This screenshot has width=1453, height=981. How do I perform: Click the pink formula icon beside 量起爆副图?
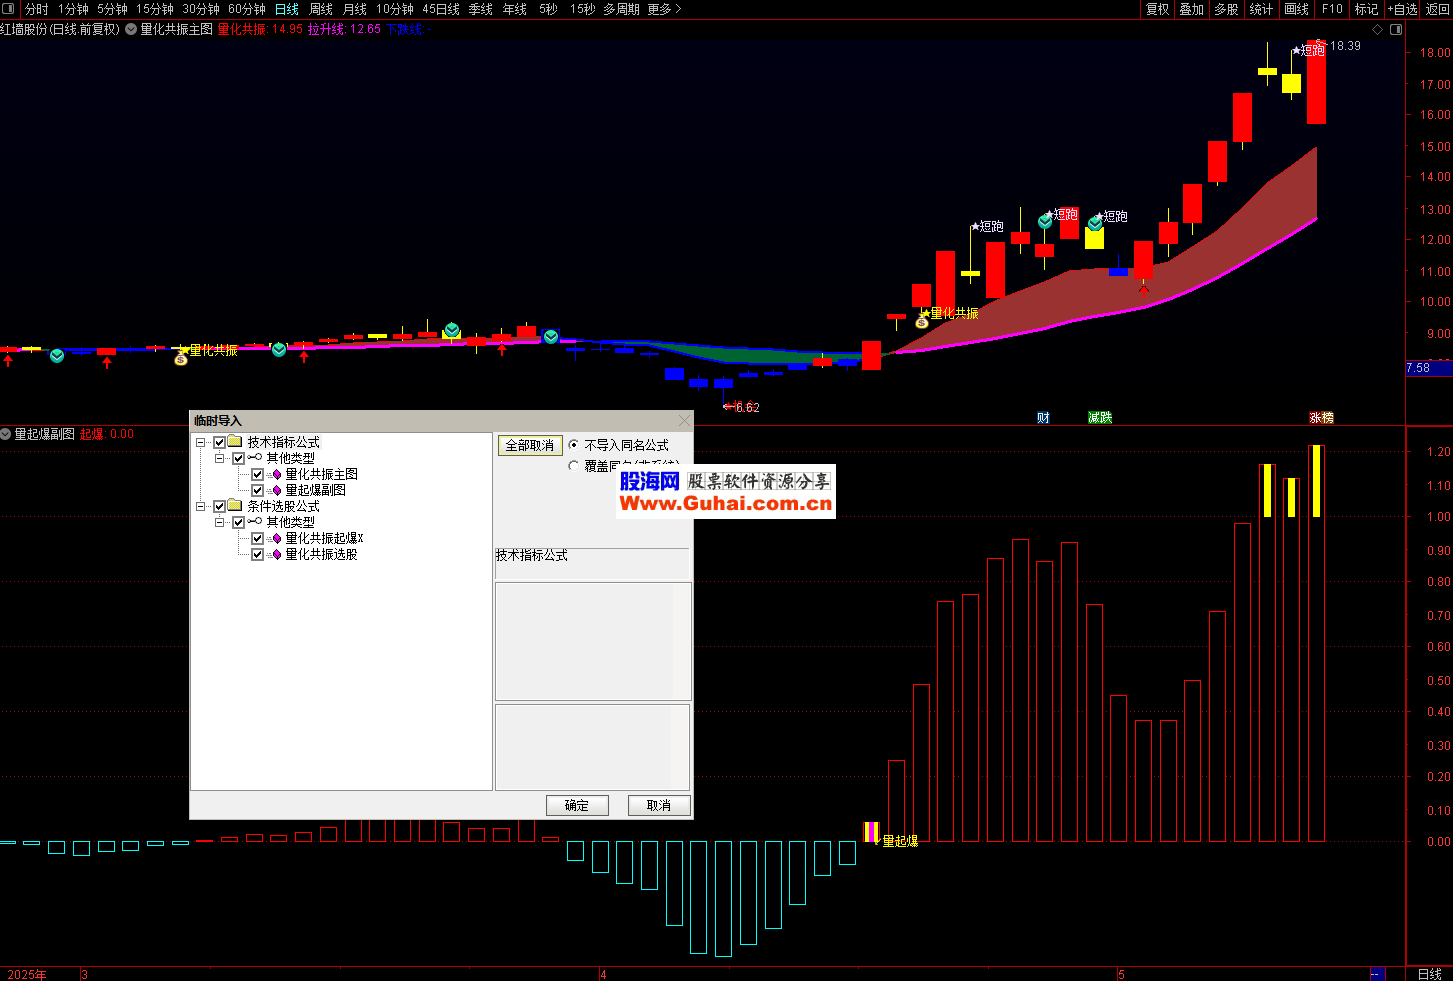276,490
